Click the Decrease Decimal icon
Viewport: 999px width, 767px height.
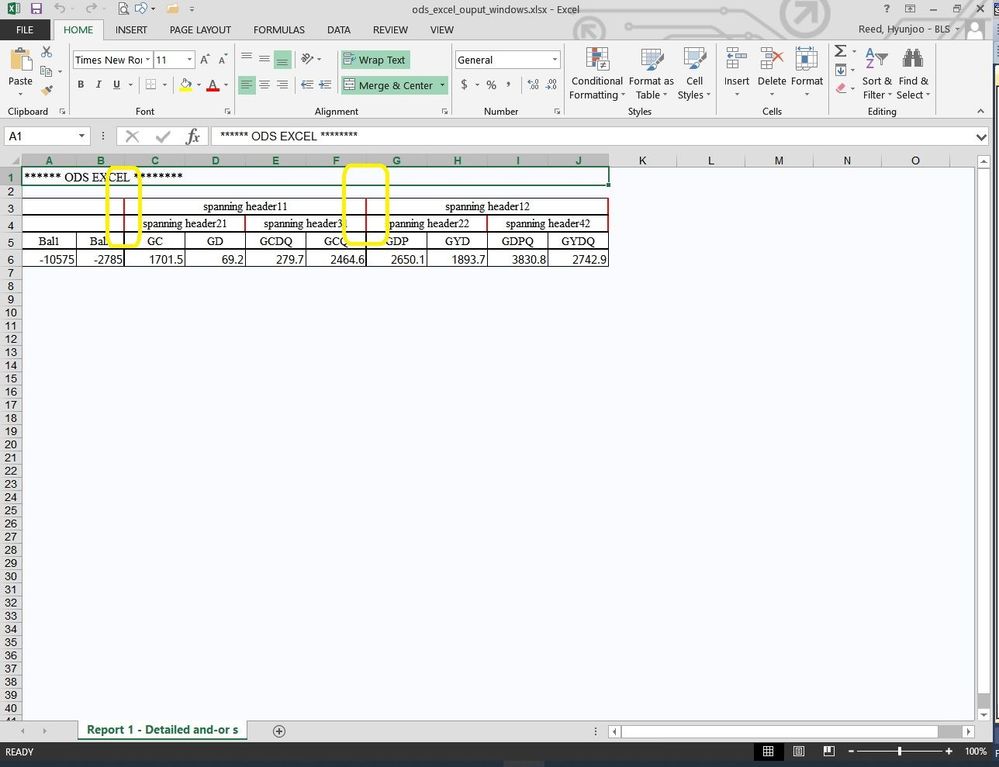point(552,85)
